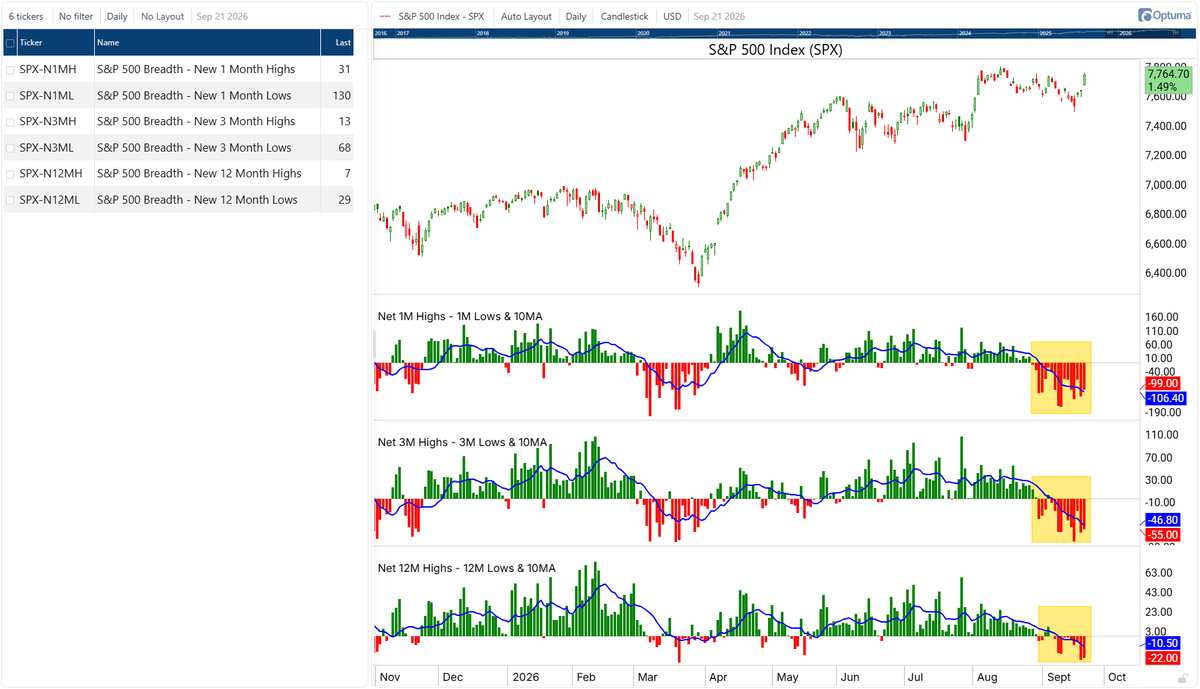Click the 'Oct' label on the date axis

(x=1117, y=677)
